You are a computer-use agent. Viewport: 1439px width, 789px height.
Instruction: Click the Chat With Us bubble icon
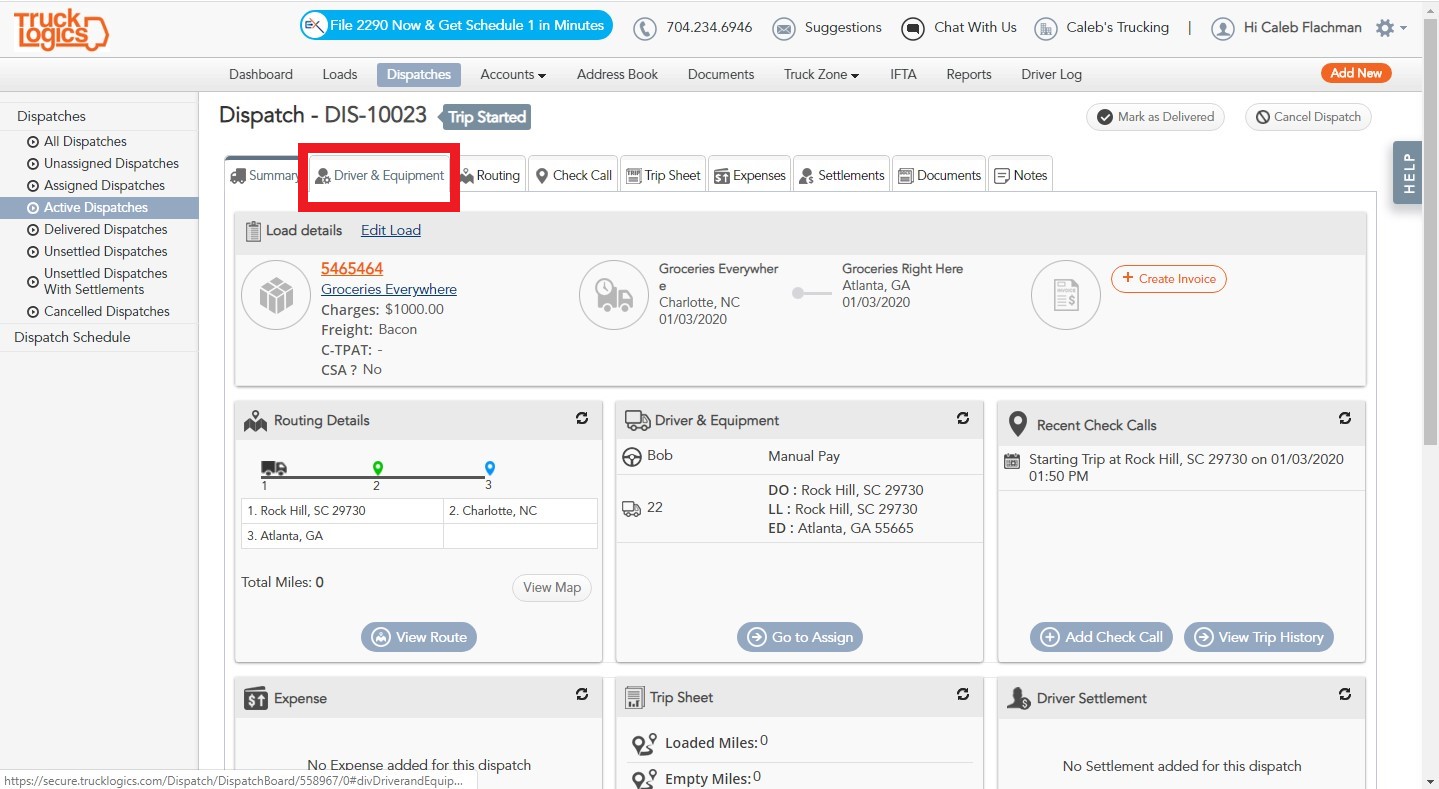click(912, 29)
